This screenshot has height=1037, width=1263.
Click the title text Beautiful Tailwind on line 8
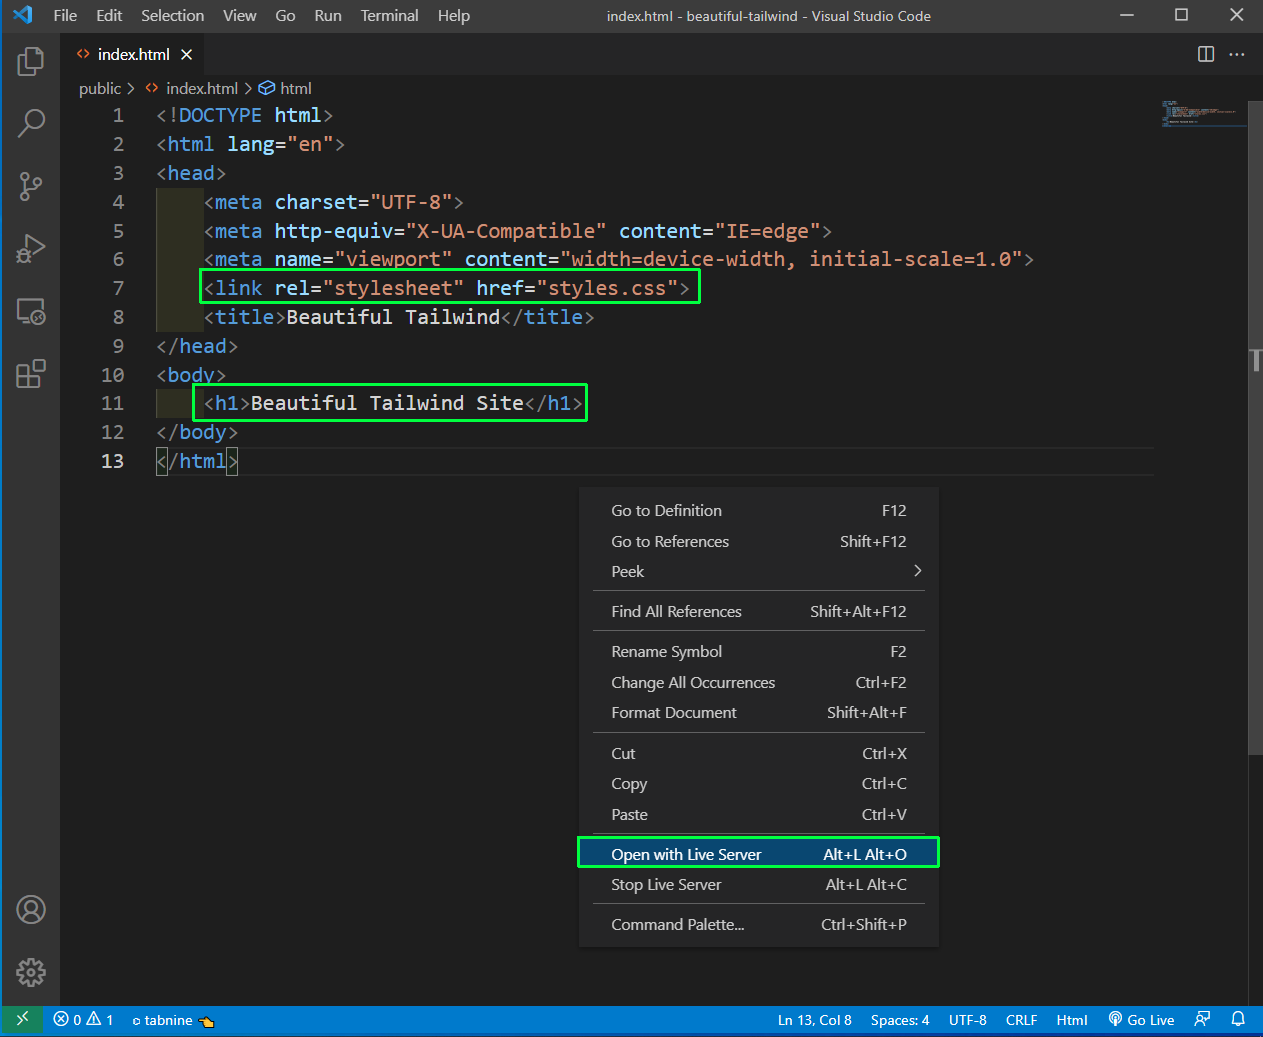pyautogui.click(x=393, y=317)
